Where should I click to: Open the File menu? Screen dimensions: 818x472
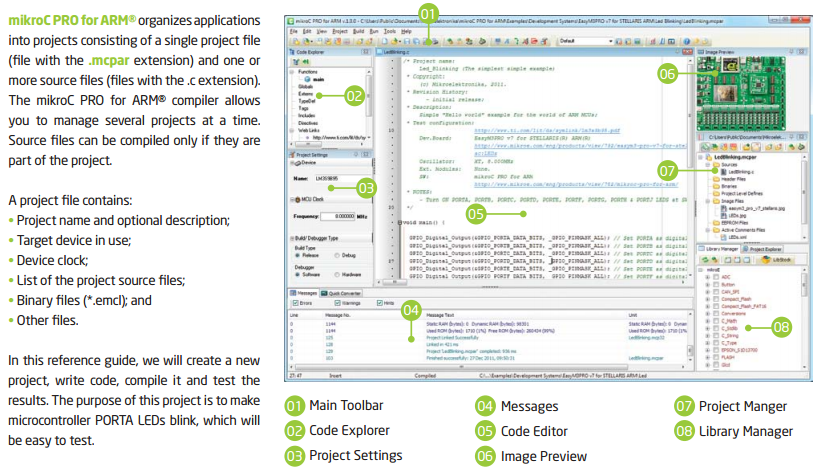(294, 31)
